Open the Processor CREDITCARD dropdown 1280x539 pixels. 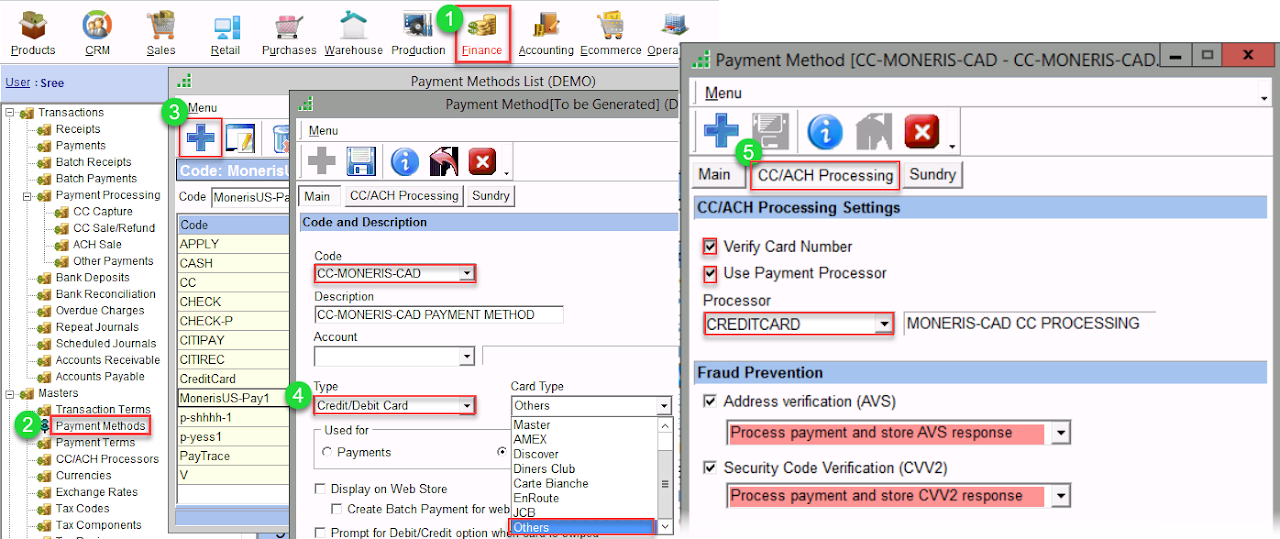point(883,324)
